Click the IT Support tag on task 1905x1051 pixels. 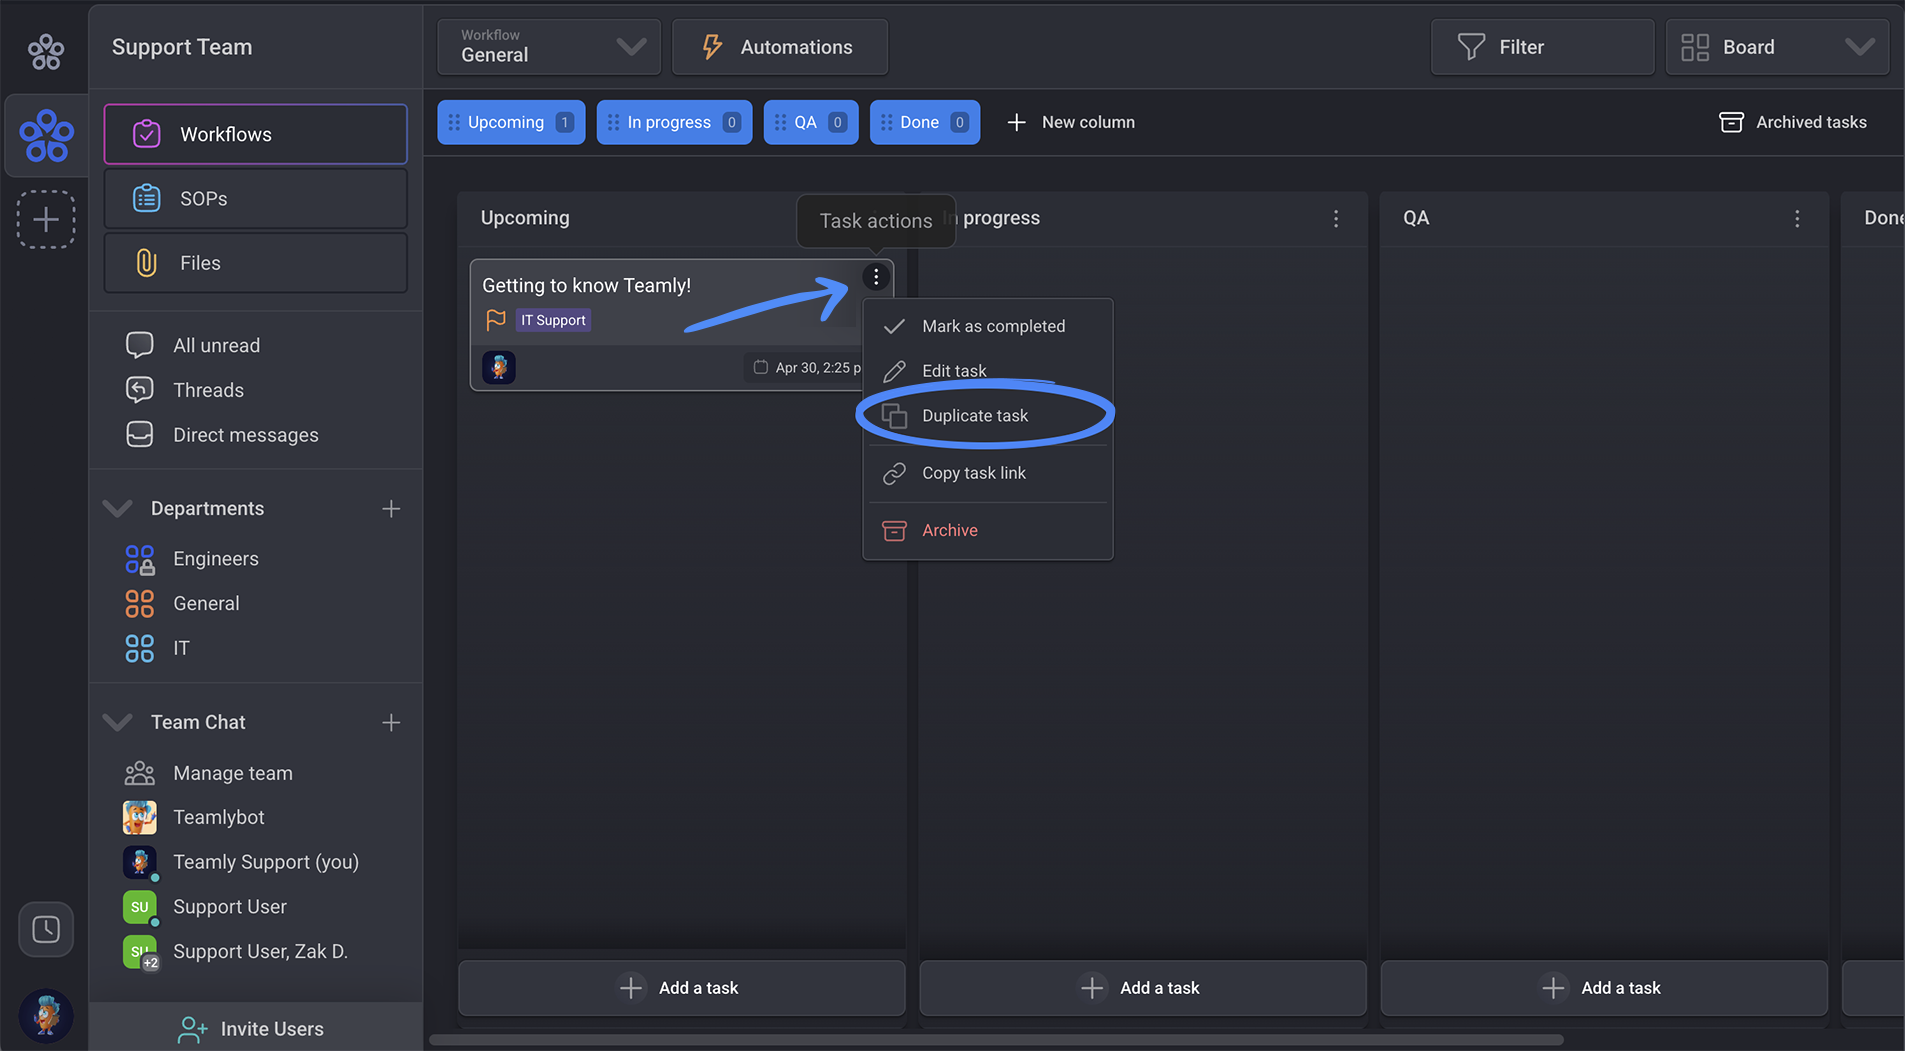[x=553, y=320]
